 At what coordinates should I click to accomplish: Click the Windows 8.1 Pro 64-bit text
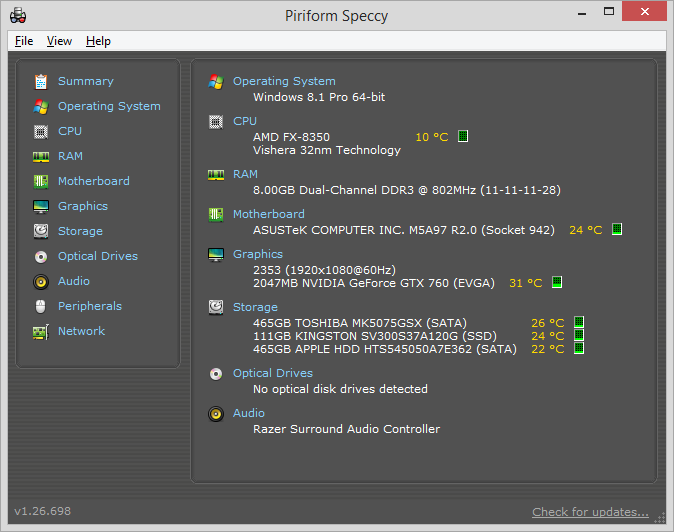[319, 97]
